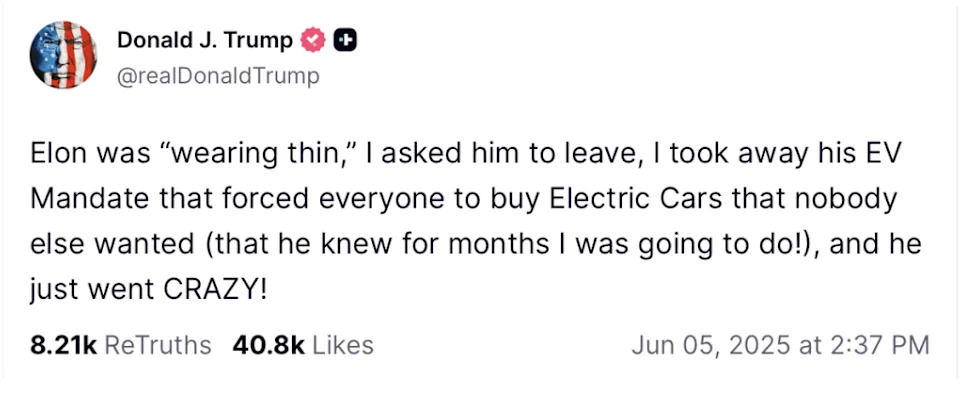Click the 2:37 PM time
This screenshot has height=409, width=960.
[x=879, y=345]
